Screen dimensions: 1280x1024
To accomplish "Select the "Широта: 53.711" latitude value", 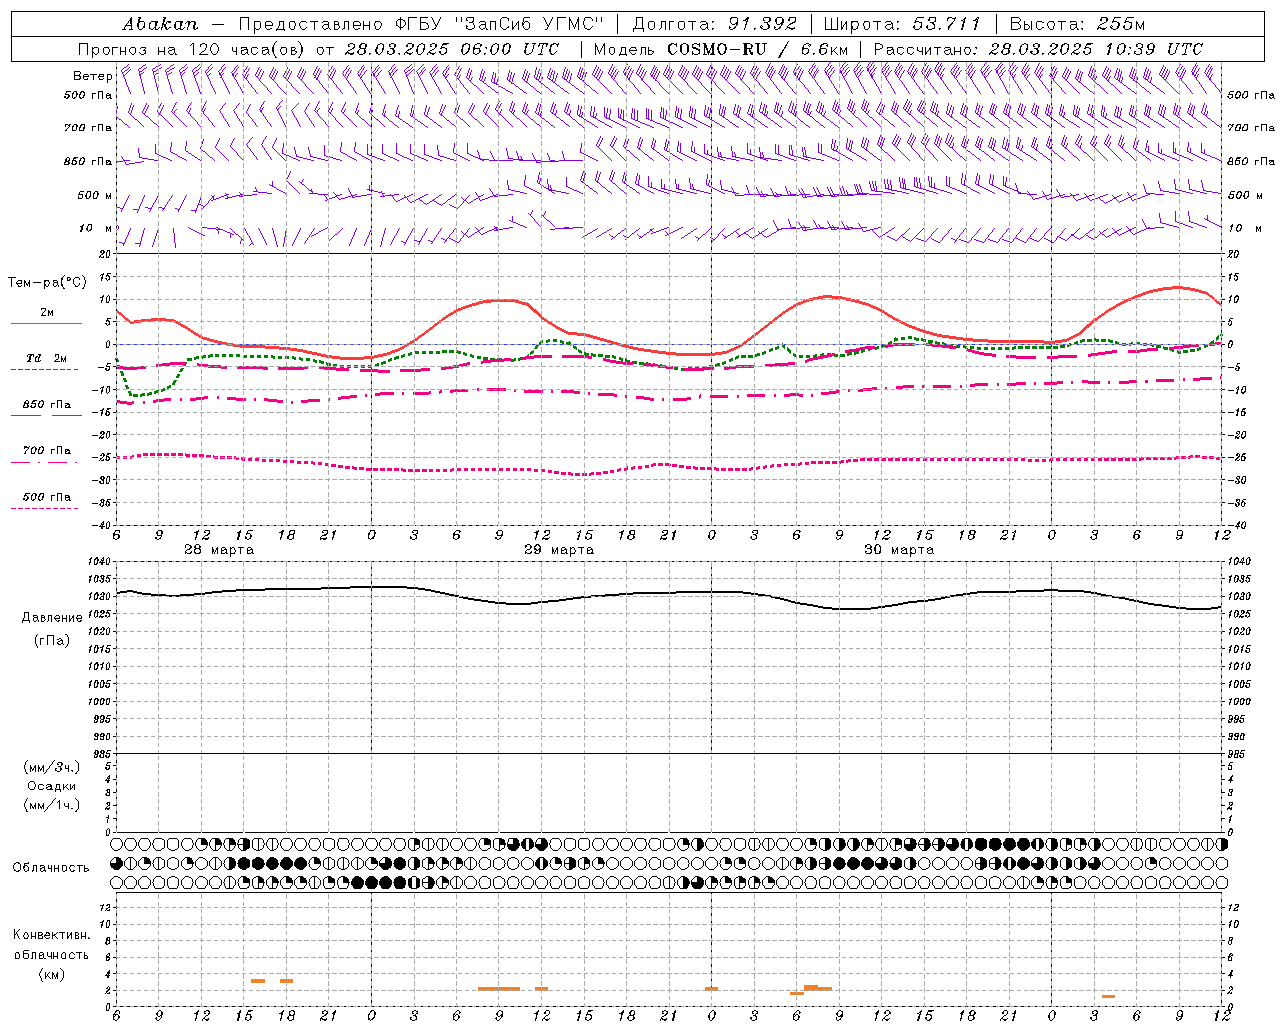I will click(902, 24).
